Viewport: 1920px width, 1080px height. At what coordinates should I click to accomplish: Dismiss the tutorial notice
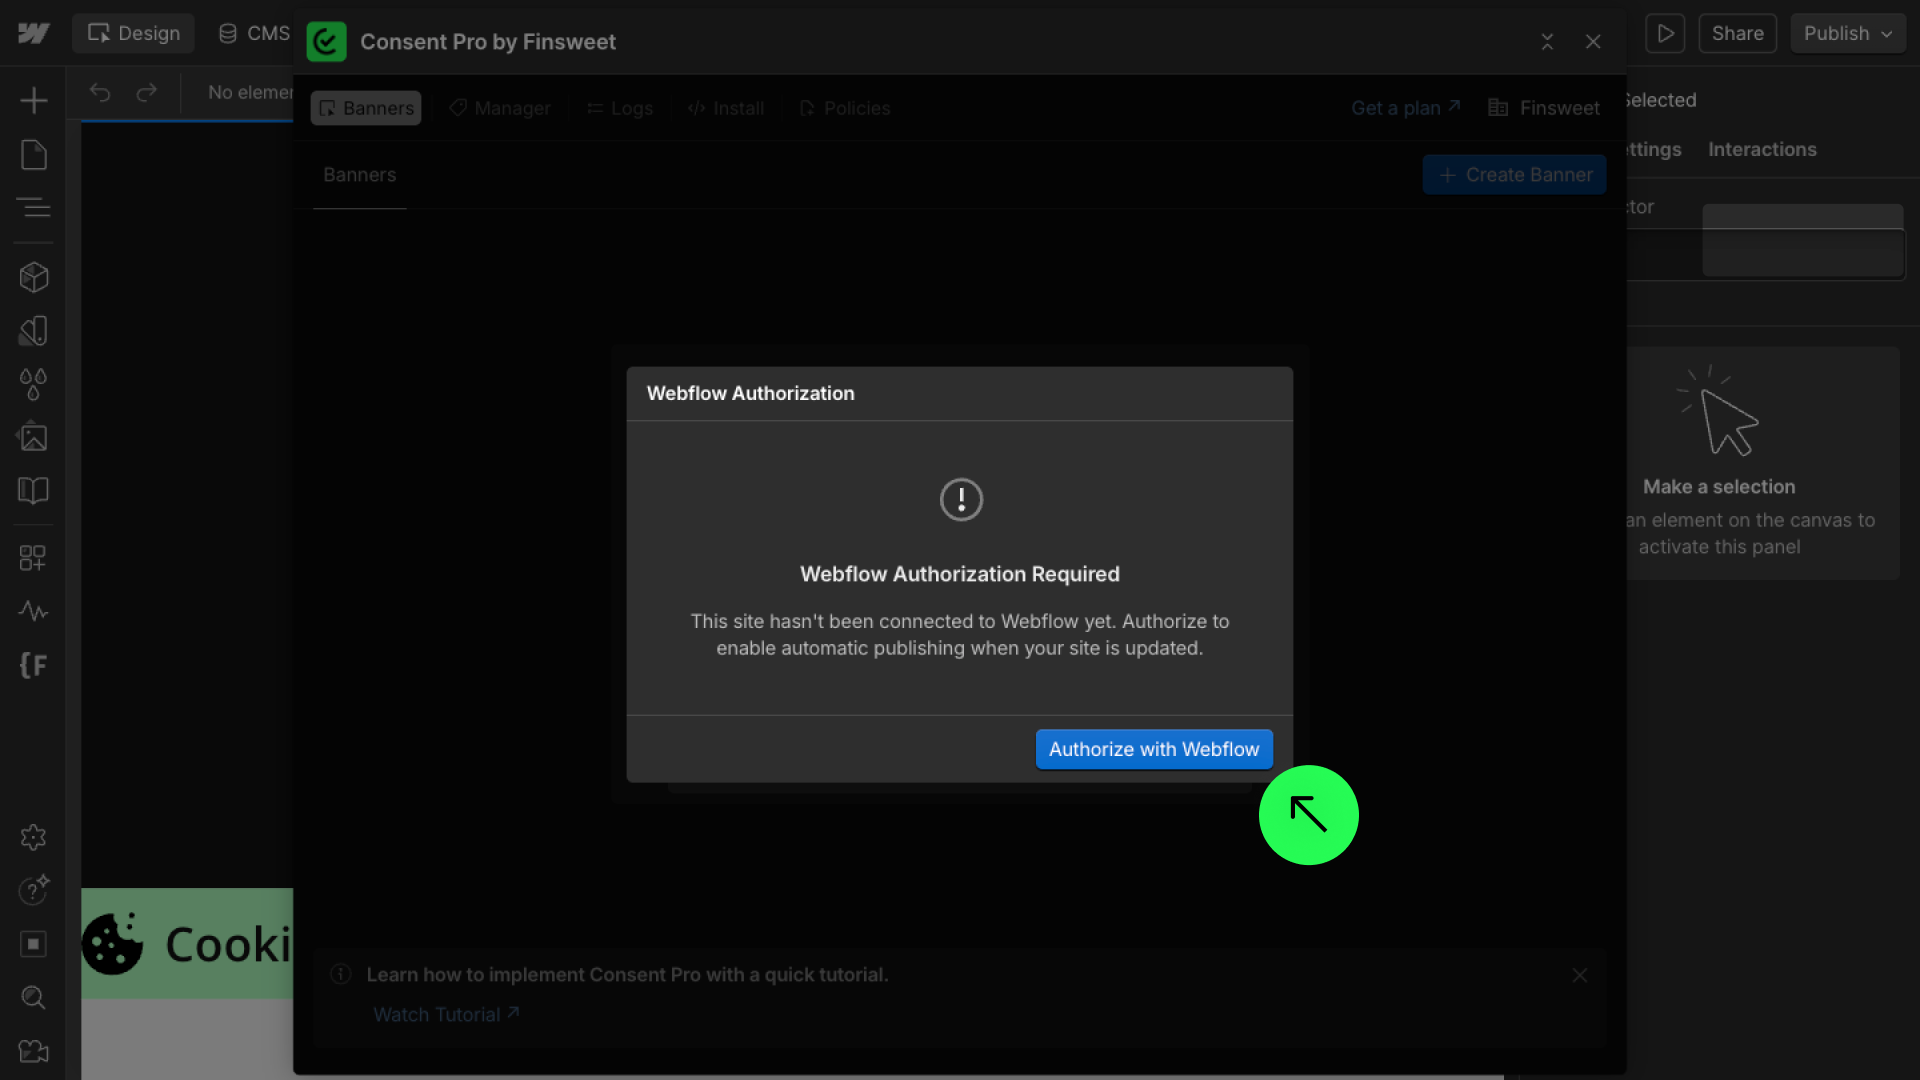click(x=1579, y=975)
